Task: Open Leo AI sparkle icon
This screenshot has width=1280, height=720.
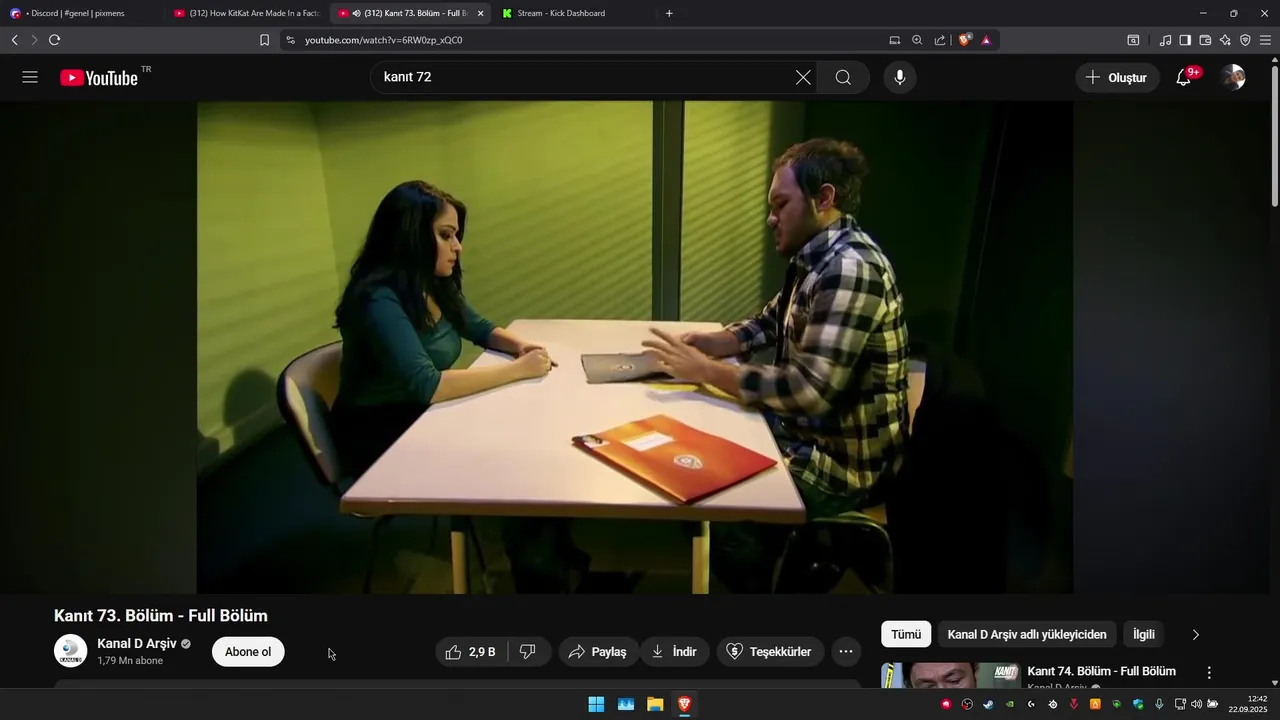Action: pyautogui.click(x=1225, y=40)
